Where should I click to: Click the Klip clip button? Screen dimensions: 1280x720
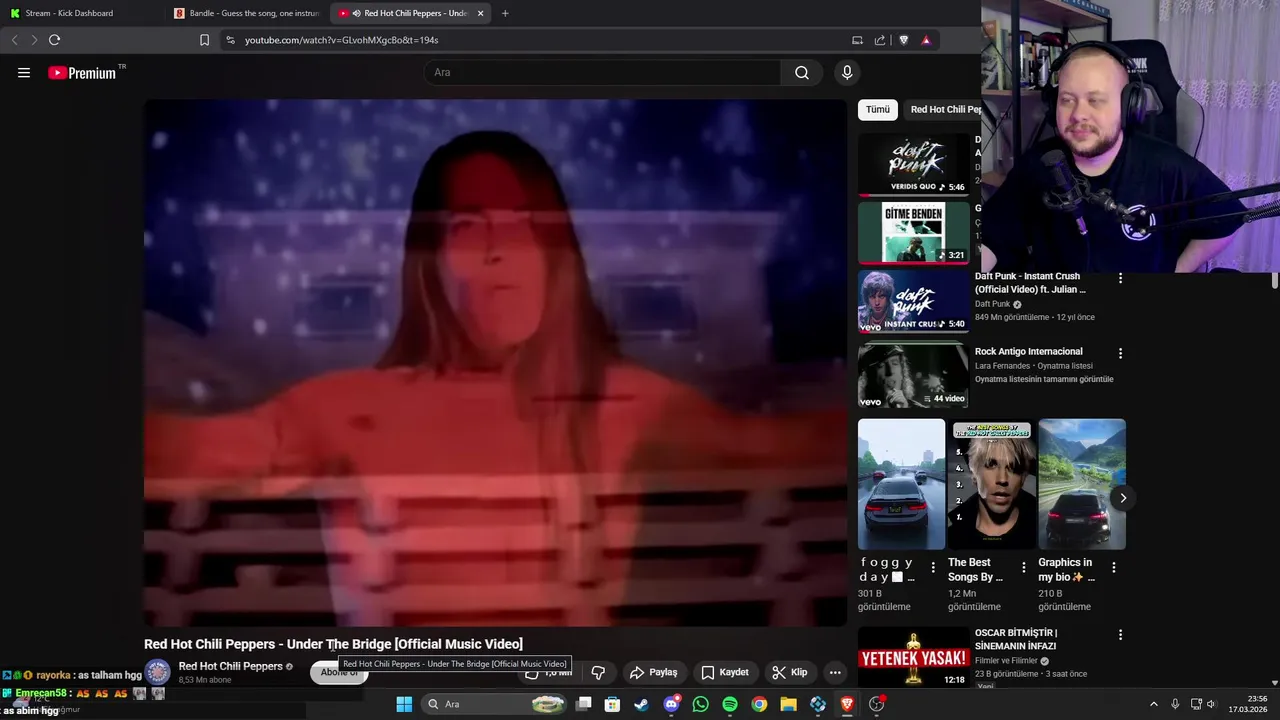click(x=790, y=672)
